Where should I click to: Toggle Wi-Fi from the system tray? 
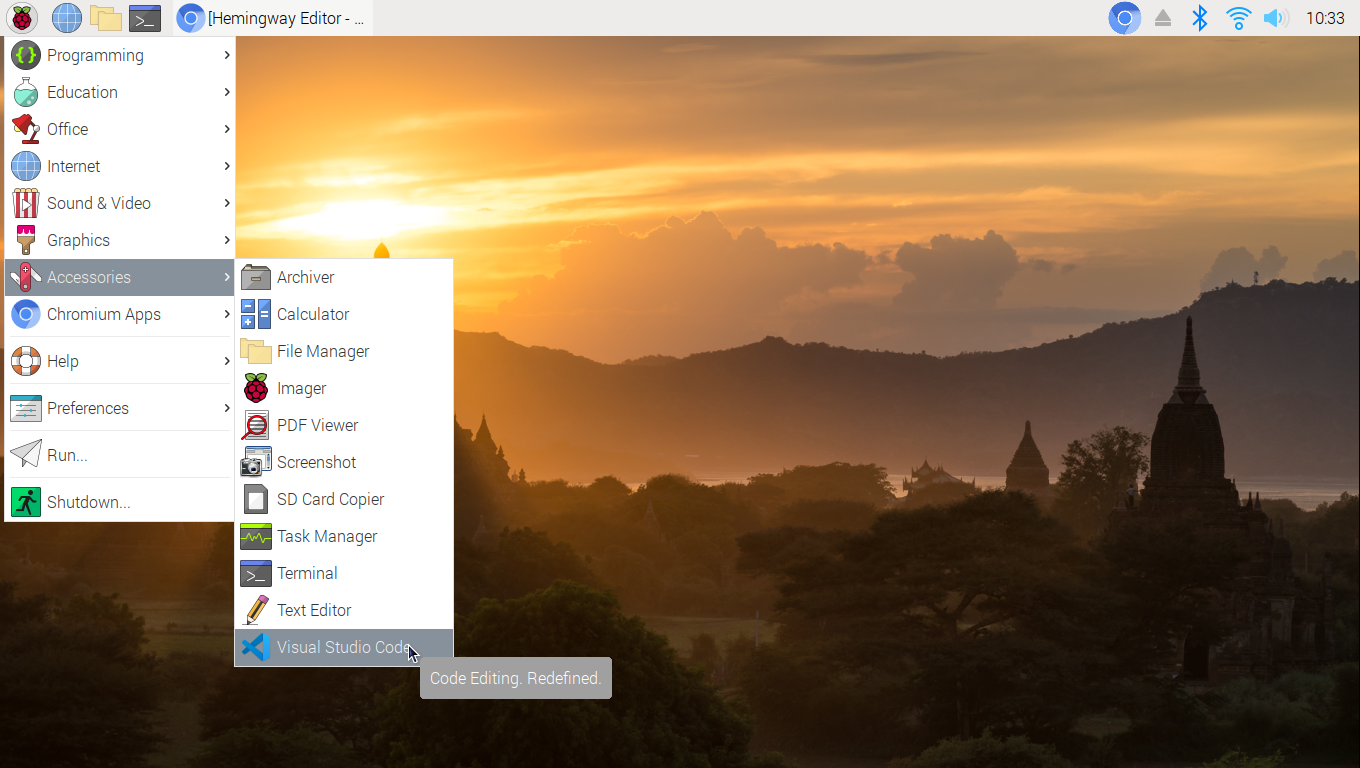pyautogui.click(x=1238, y=17)
